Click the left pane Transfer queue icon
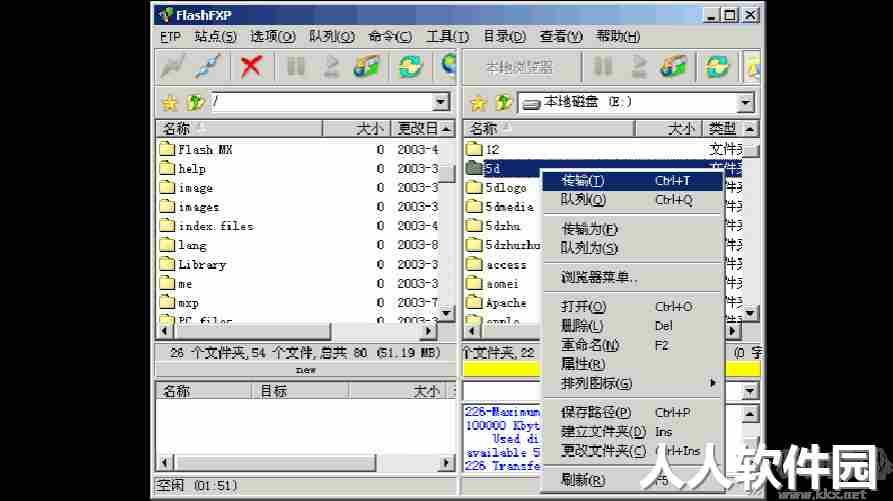 point(366,67)
